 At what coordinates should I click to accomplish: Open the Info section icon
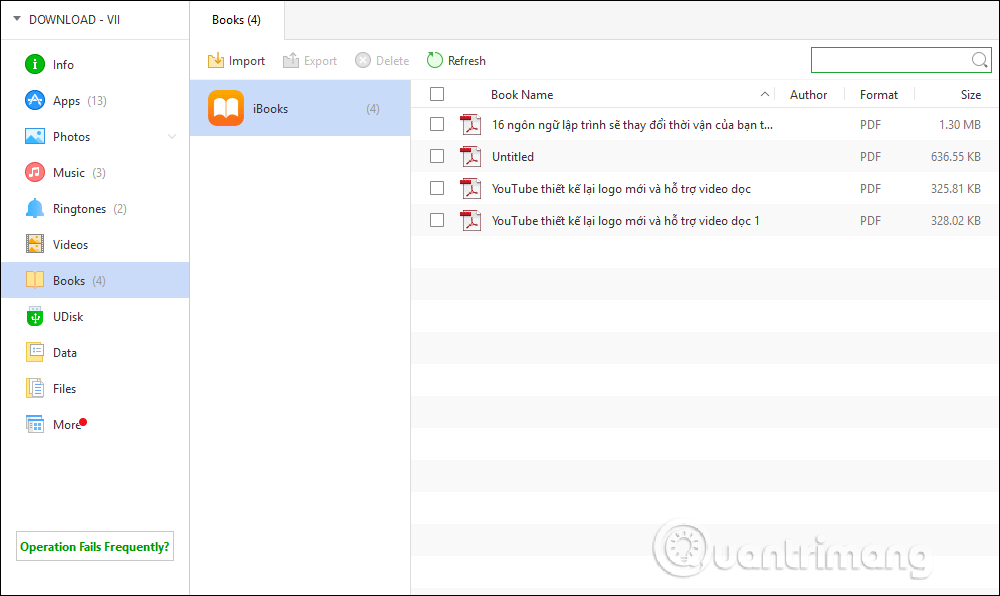(34, 64)
